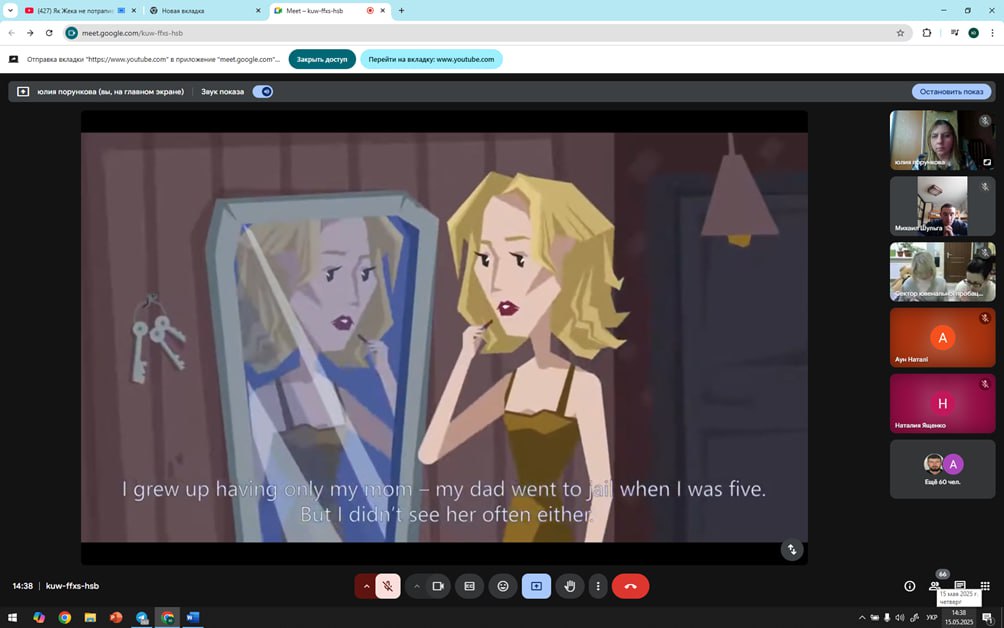1004x628 pixels.
Task: Click swap layout icon on shared video
Action: pos(792,549)
